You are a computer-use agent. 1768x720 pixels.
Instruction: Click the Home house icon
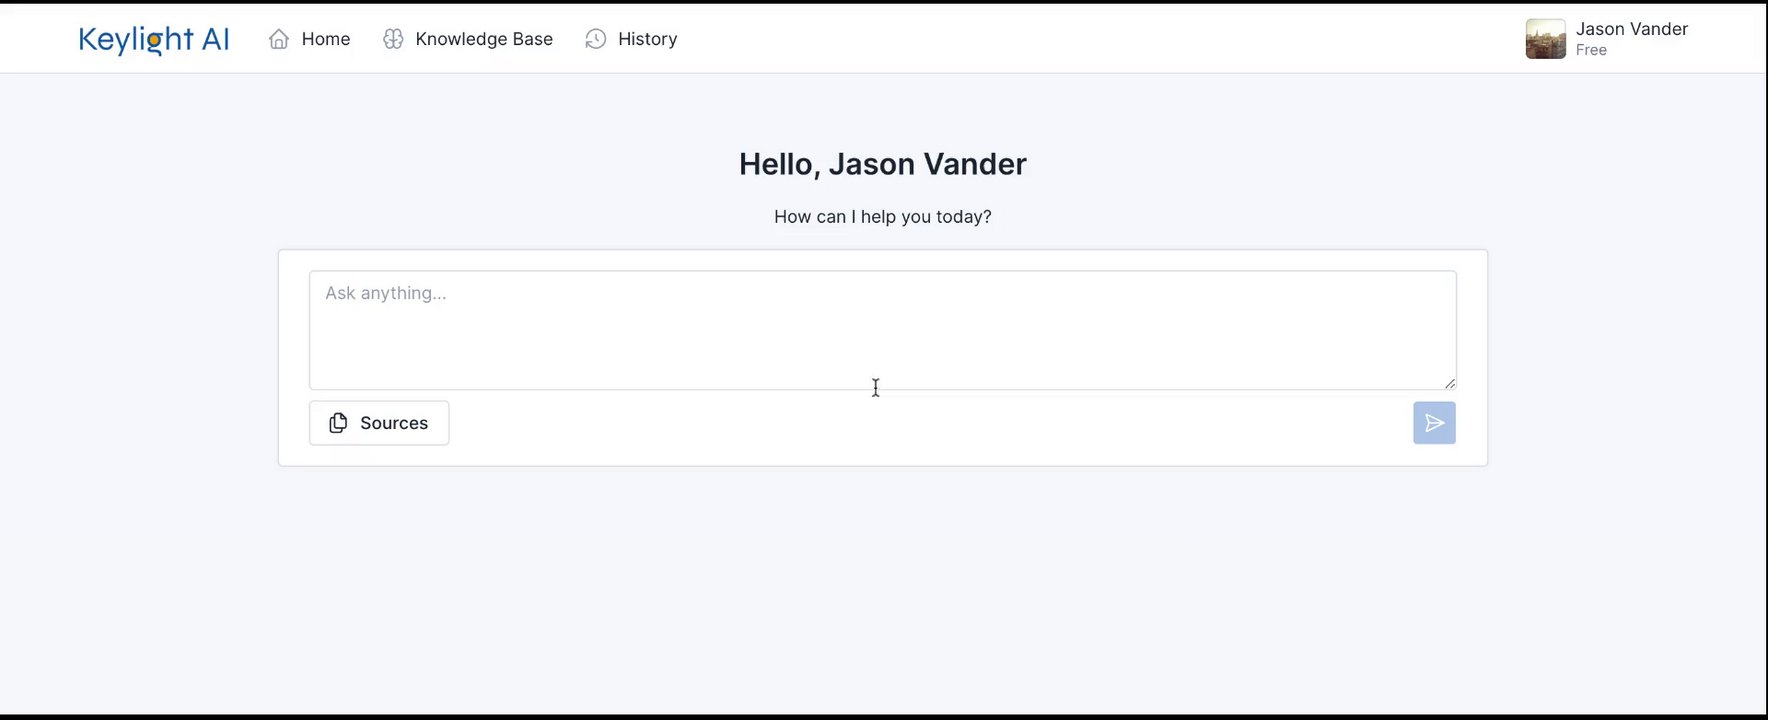tap(279, 39)
